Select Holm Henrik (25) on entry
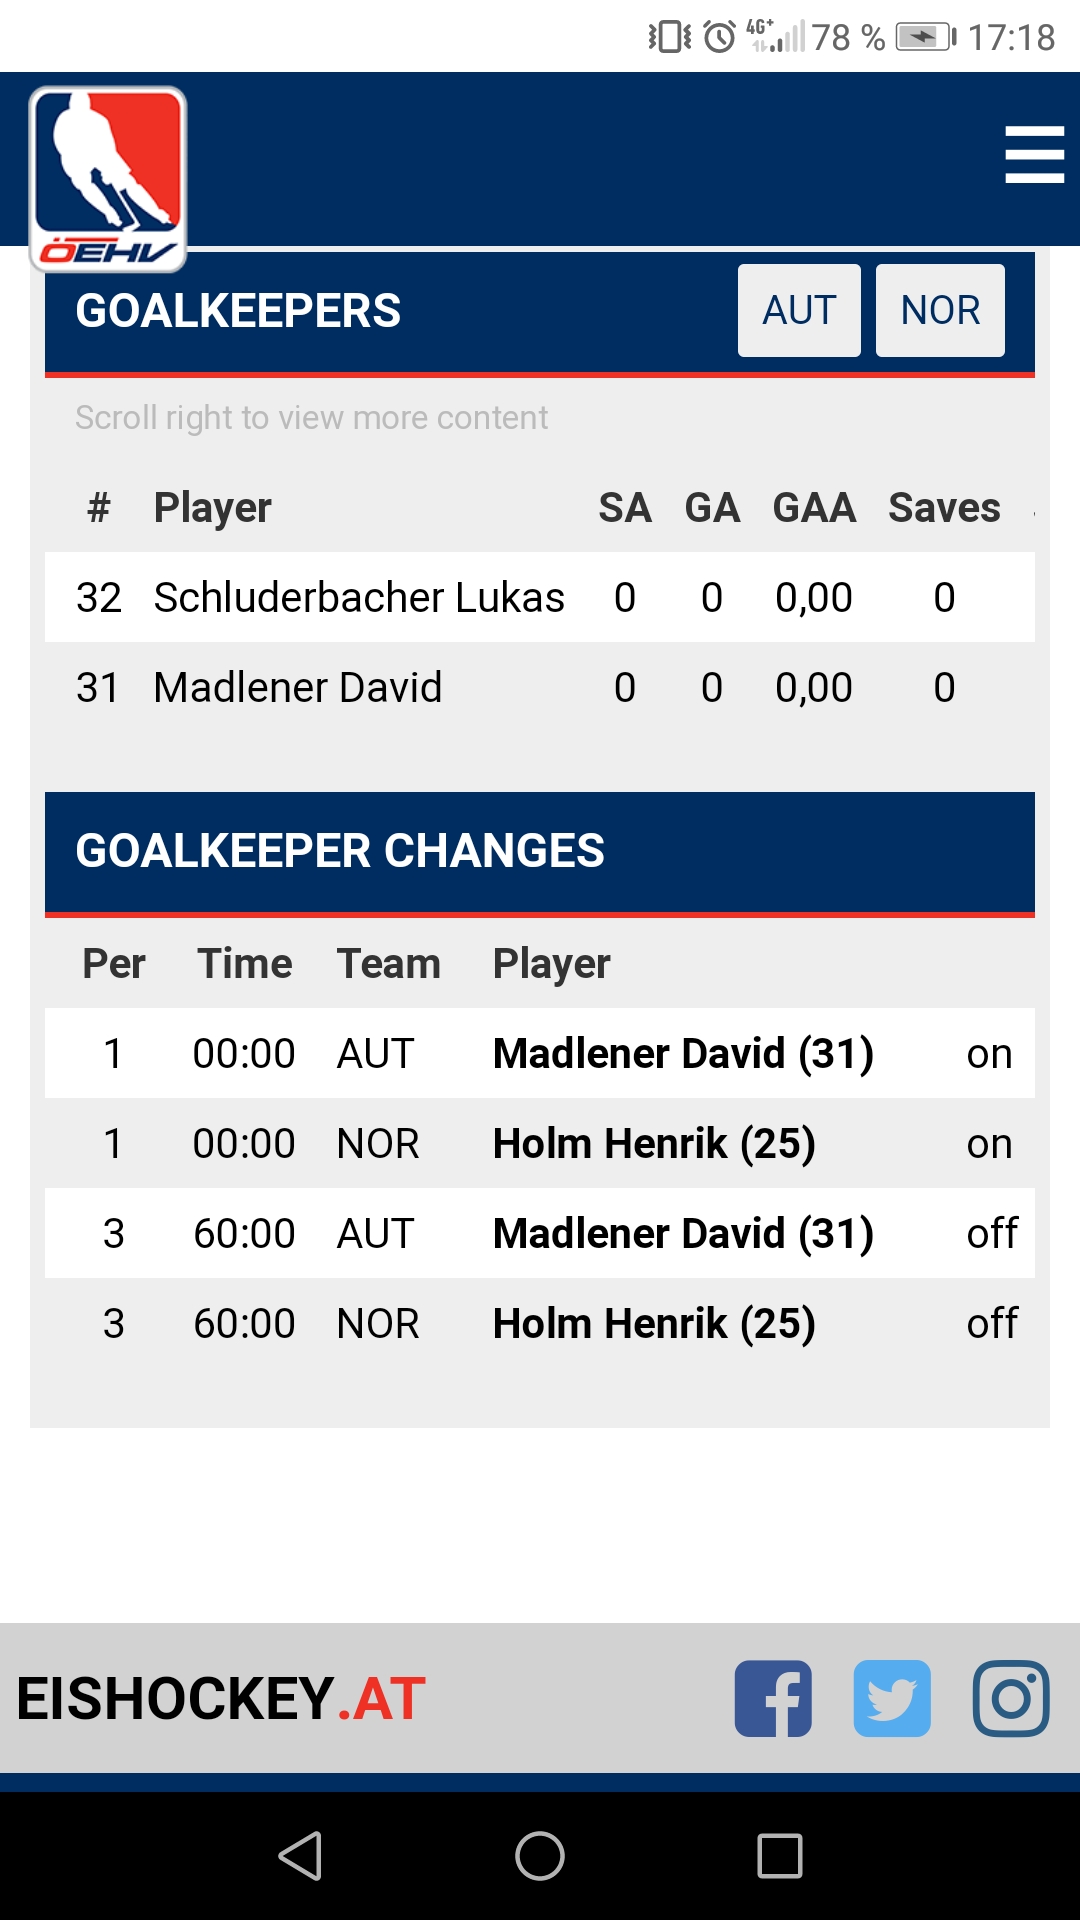1080x1920 pixels. tap(654, 1144)
